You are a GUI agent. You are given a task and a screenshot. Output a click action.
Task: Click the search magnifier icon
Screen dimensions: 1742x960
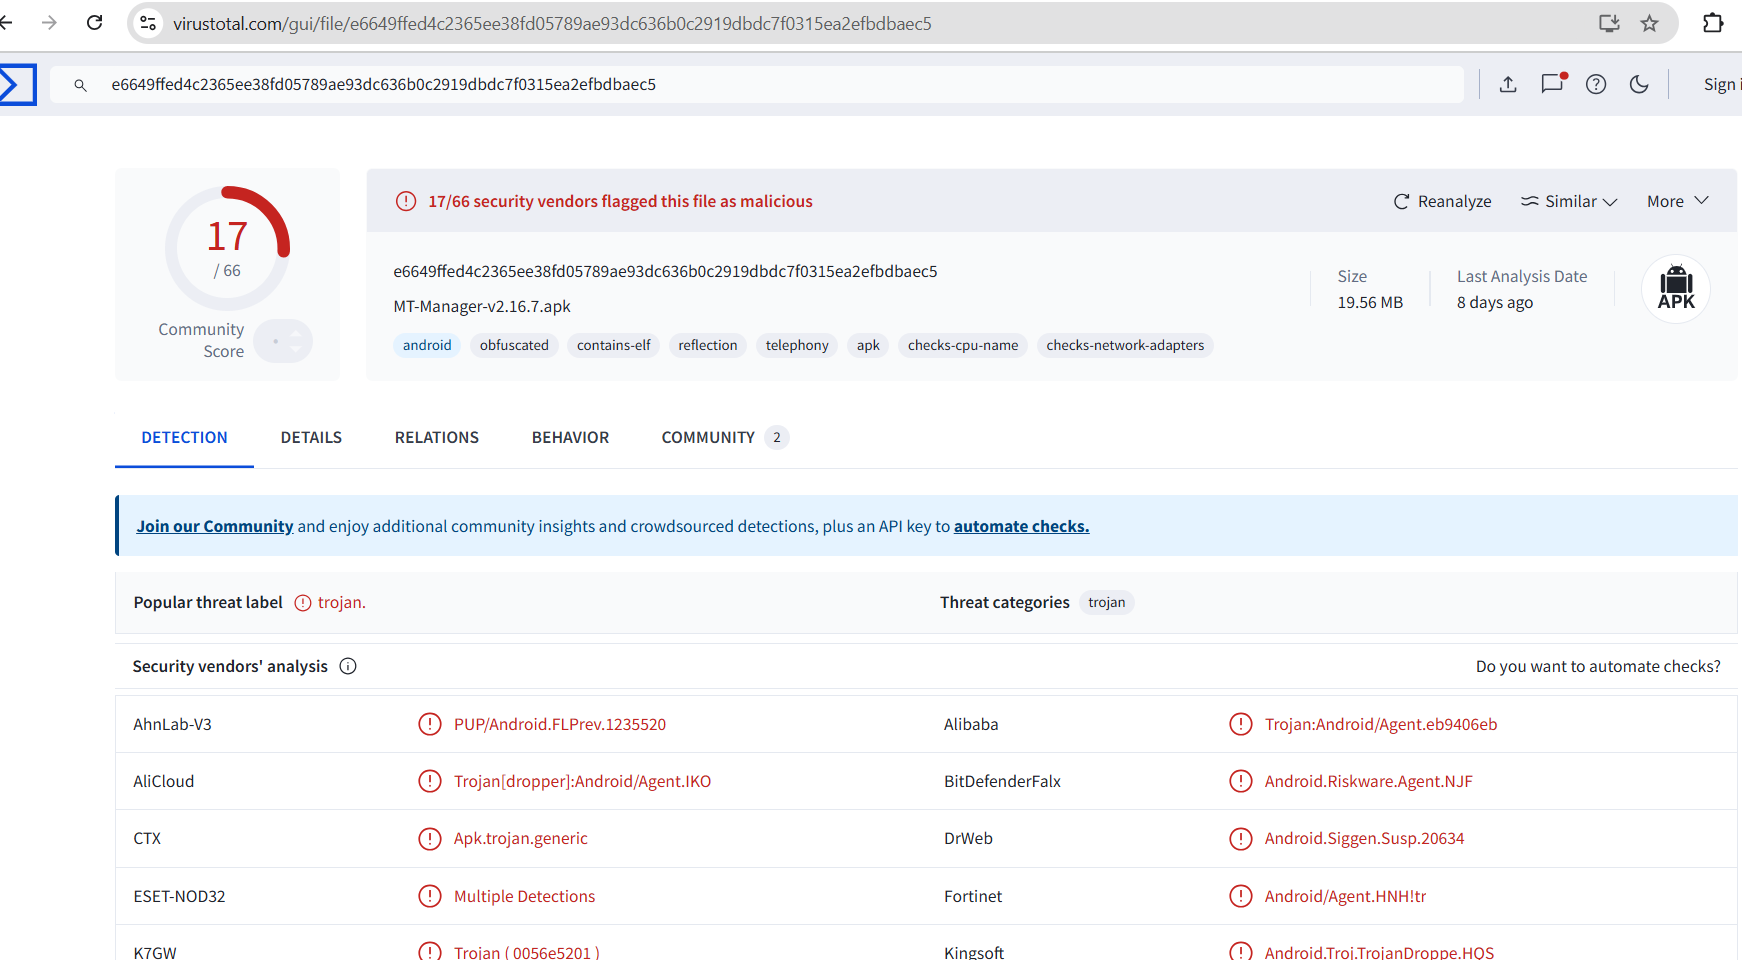[x=81, y=85]
